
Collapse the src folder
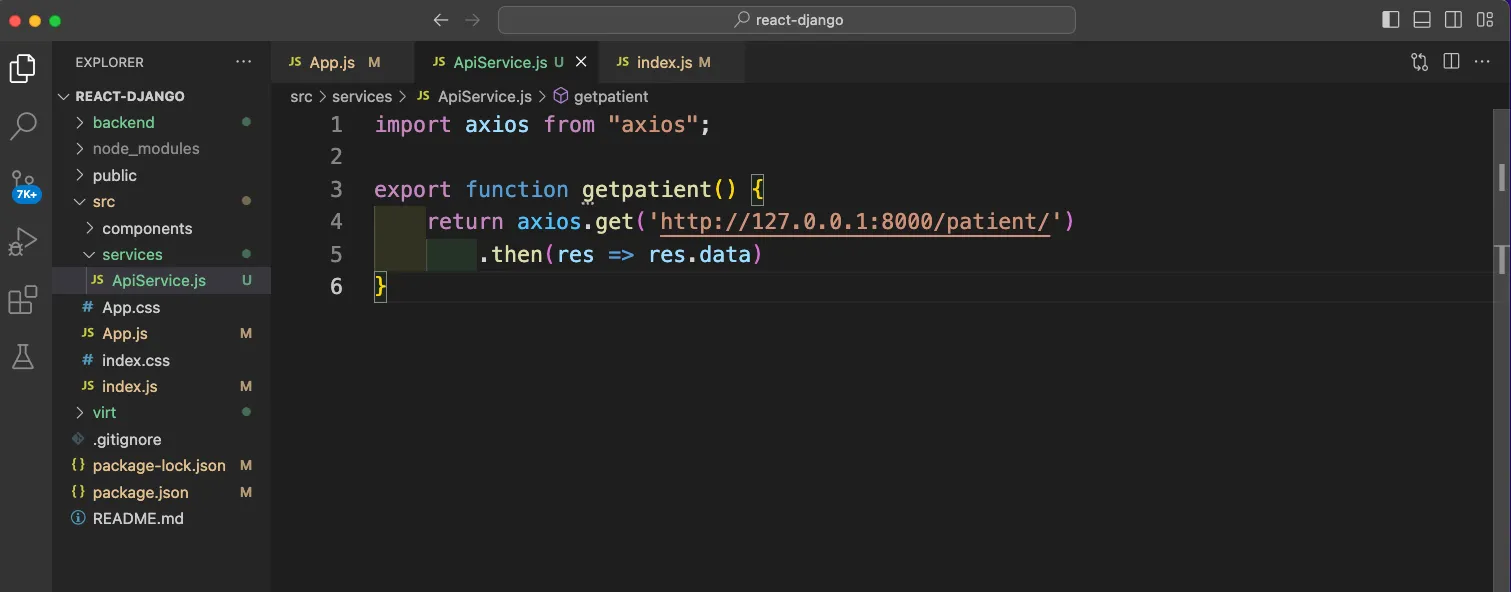point(161,201)
